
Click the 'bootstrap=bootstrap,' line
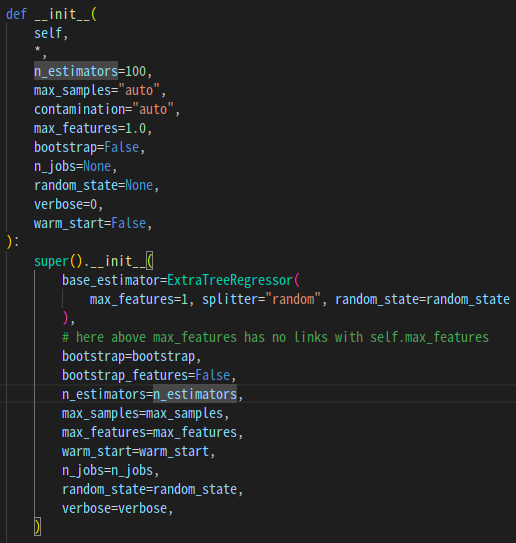132,356
